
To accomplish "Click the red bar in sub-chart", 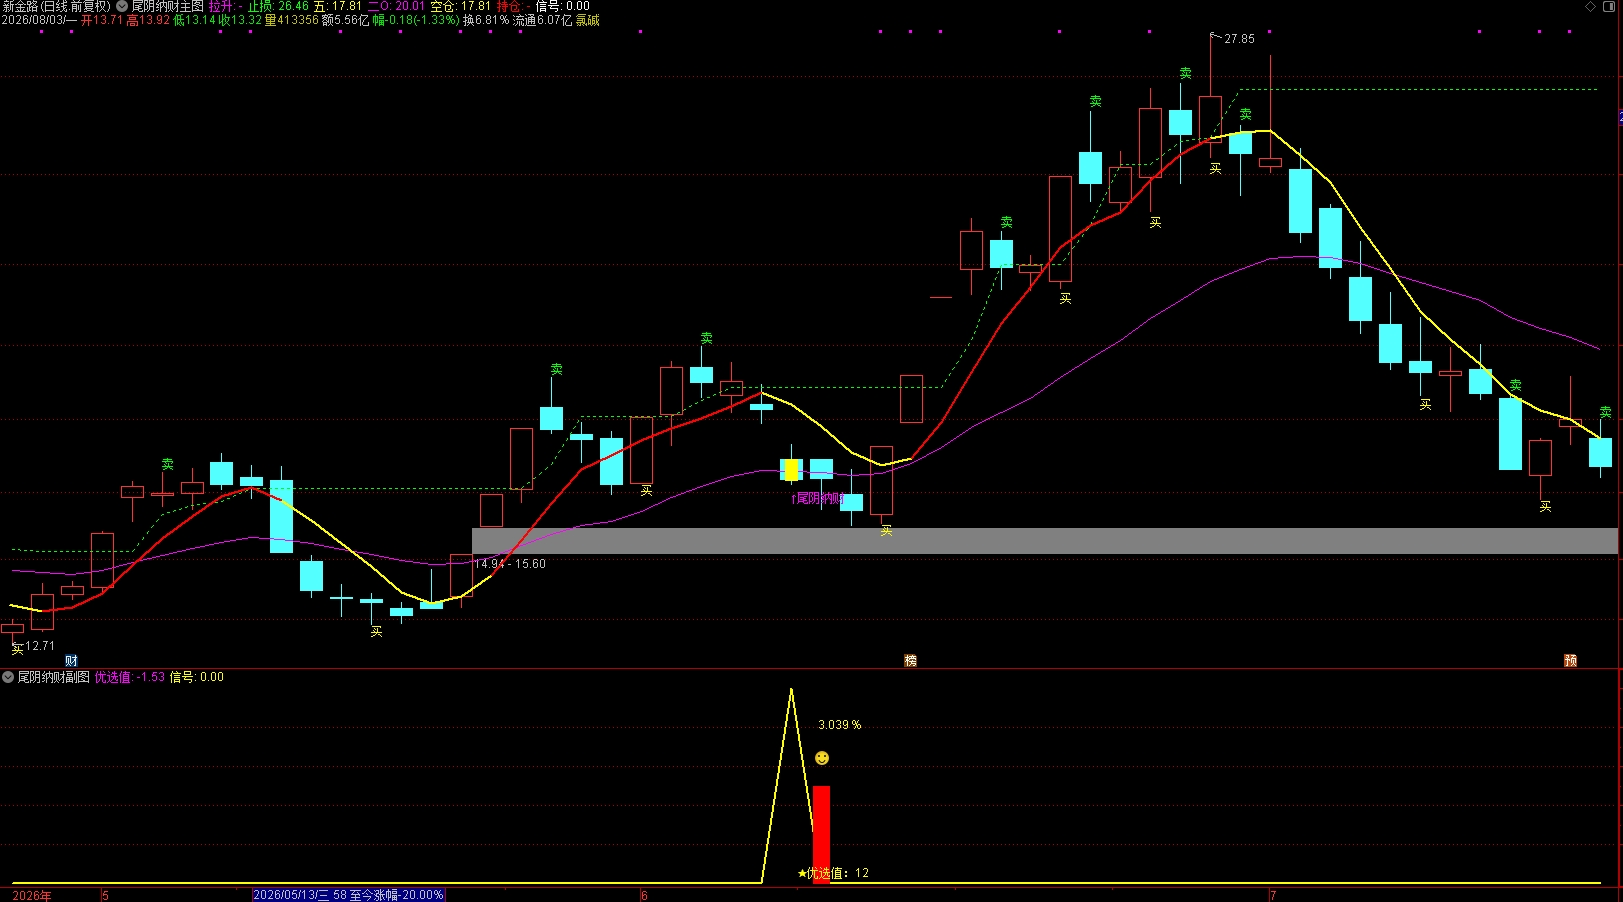I will 821,834.
